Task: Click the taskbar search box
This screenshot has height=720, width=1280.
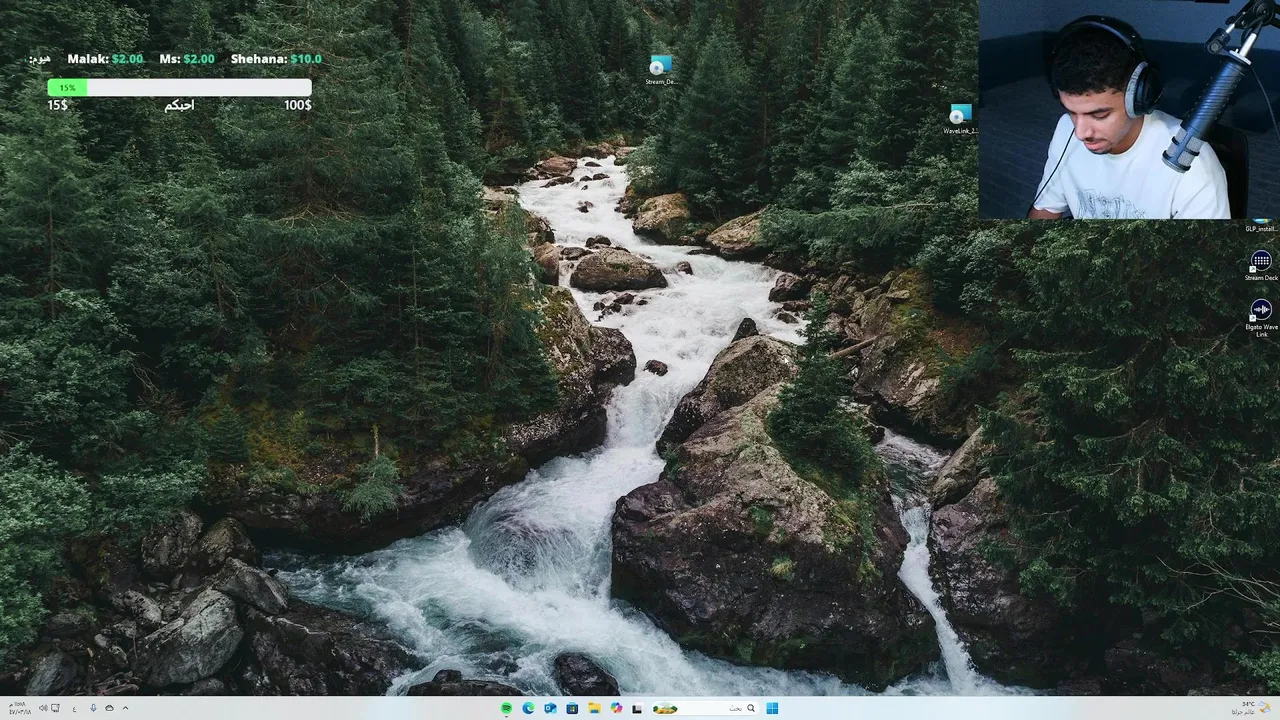Action: tap(705, 708)
